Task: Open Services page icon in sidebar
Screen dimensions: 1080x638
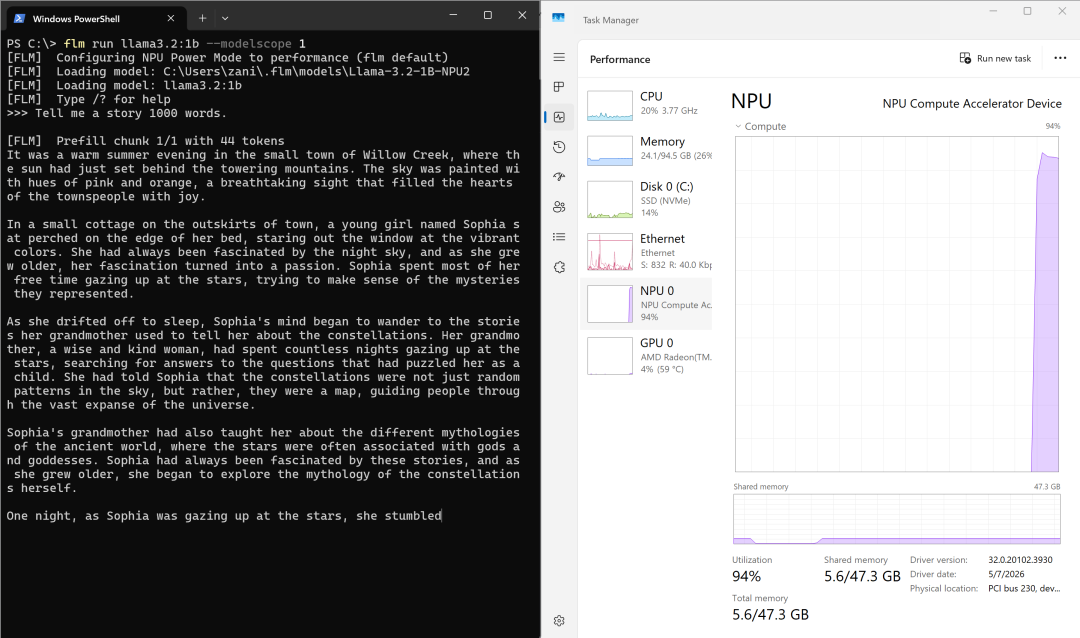Action: click(559, 267)
